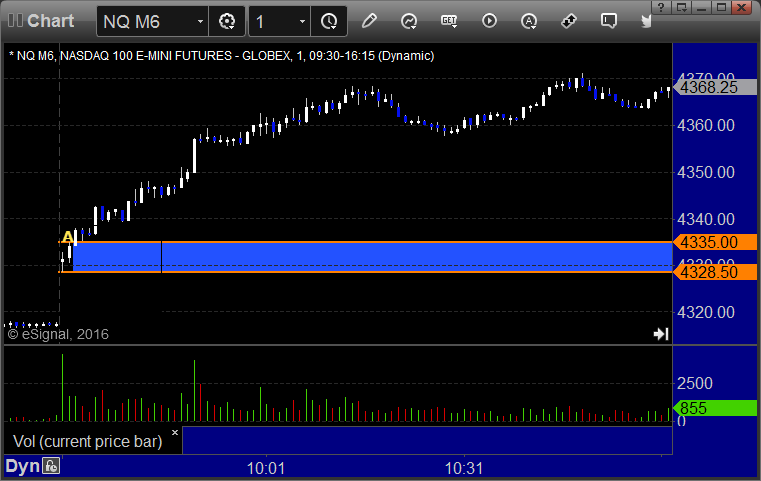
Task: Select the blue shaded price zone rectangle
Action: pyautogui.click(x=372, y=257)
